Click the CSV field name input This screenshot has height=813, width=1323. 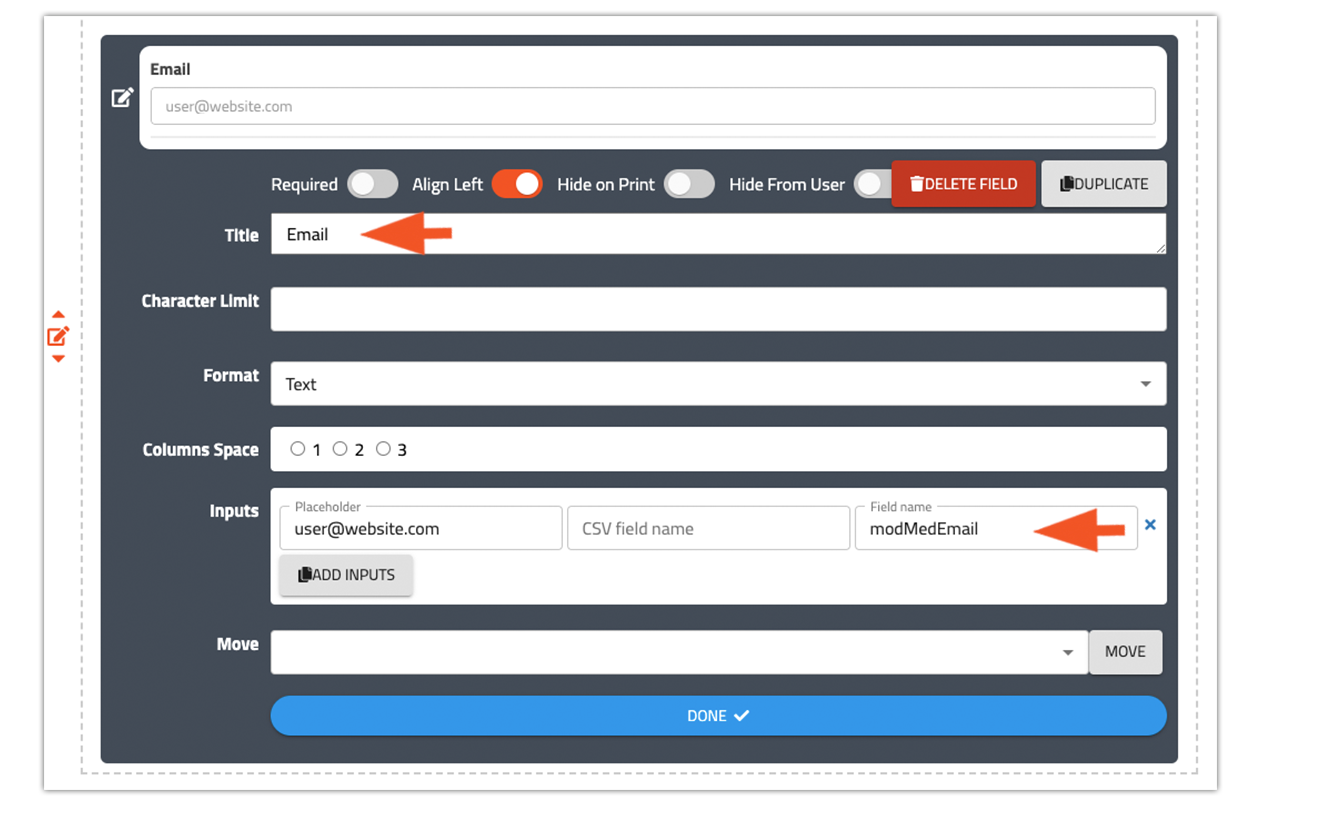[708, 528]
